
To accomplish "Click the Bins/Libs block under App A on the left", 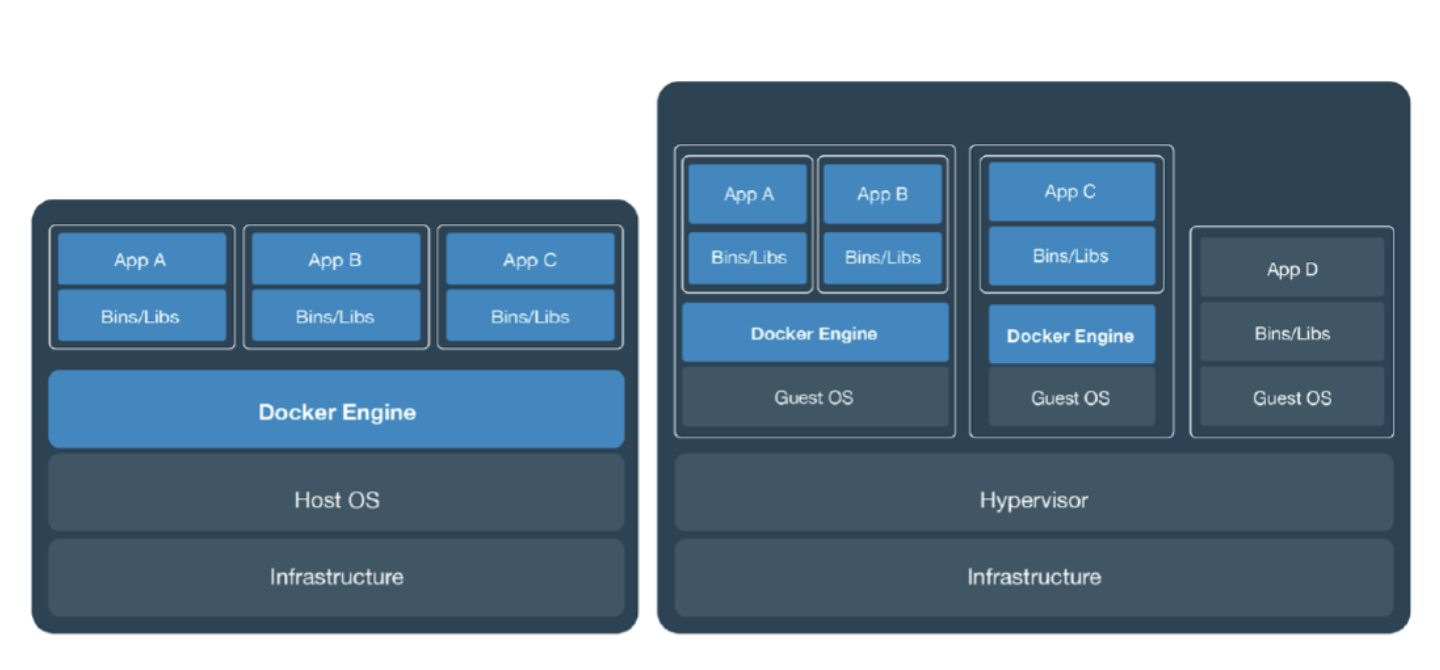I will [x=141, y=316].
